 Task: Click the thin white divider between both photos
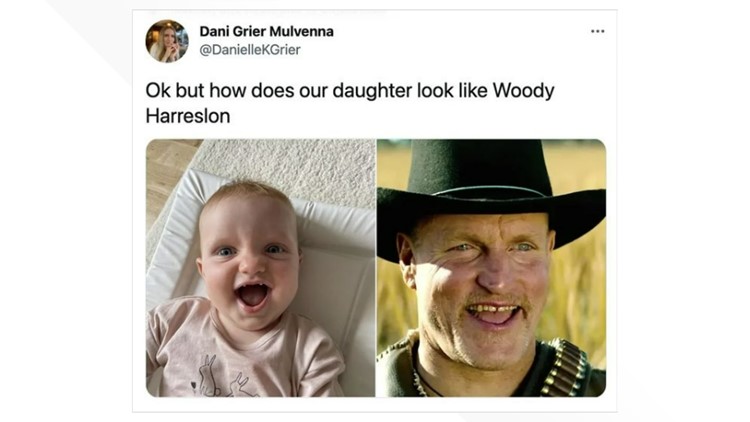[x=376, y=268]
